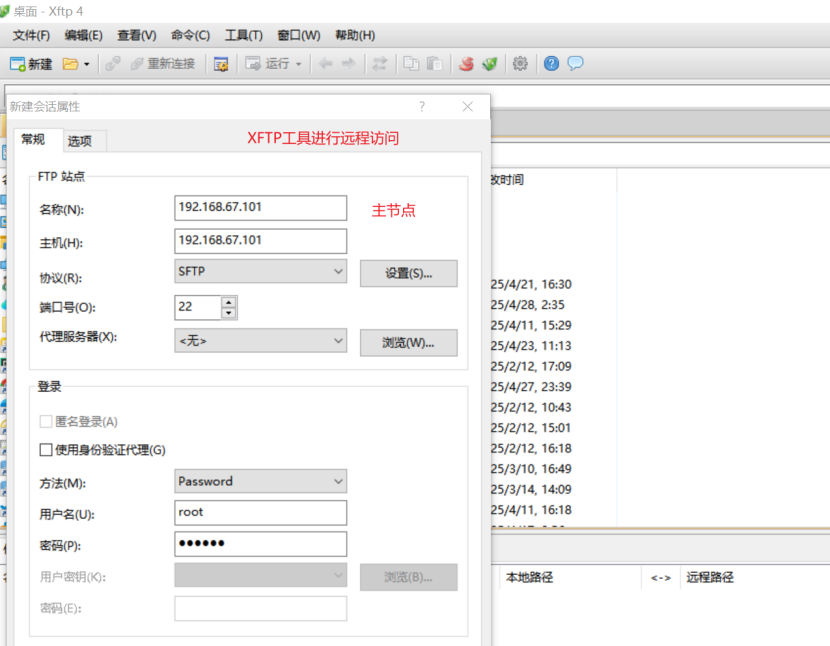Click the open folder icon in toolbar
Viewport: 830px width, 646px height.
point(70,64)
